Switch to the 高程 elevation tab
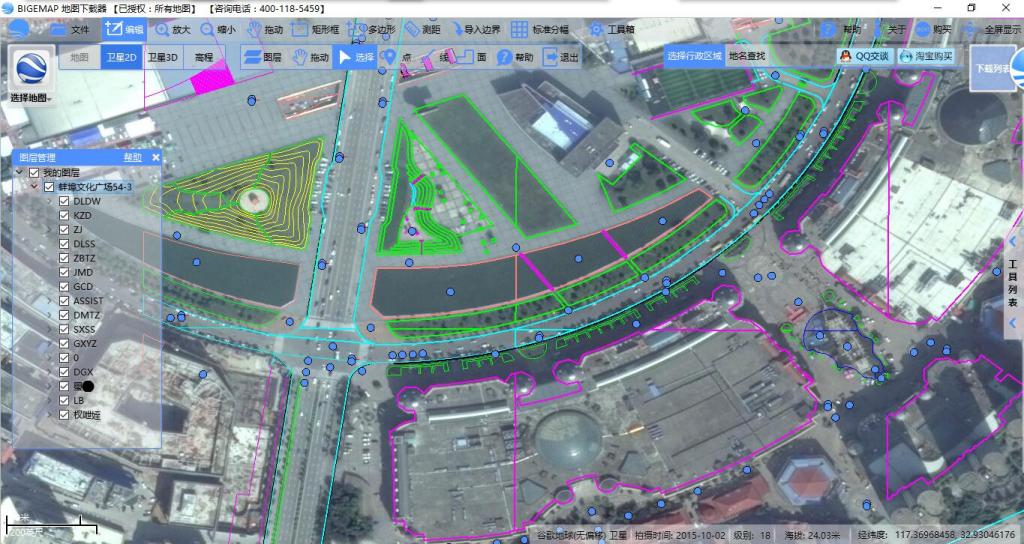 point(204,57)
